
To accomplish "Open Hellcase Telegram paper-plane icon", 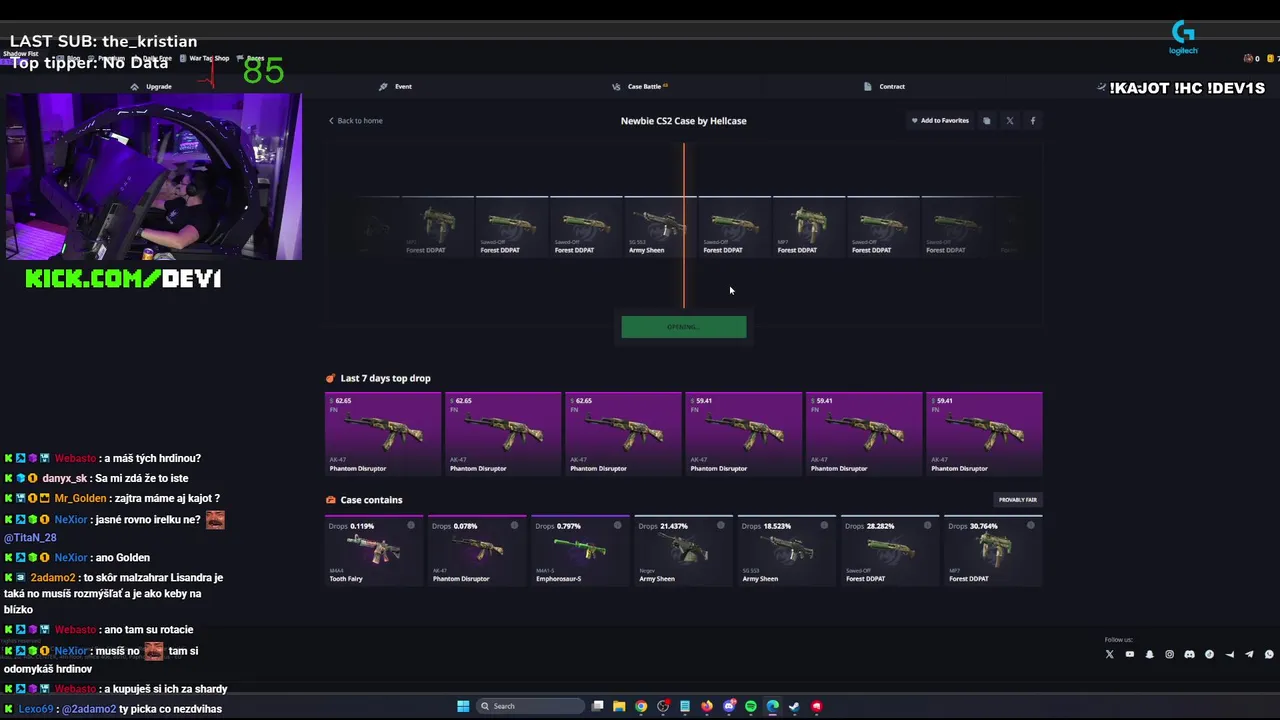I will click(x=1249, y=654).
